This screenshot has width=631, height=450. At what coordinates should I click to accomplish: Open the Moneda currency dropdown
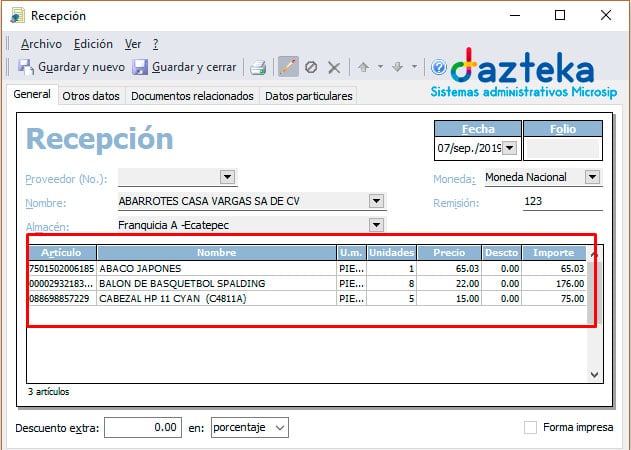click(x=592, y=177)
